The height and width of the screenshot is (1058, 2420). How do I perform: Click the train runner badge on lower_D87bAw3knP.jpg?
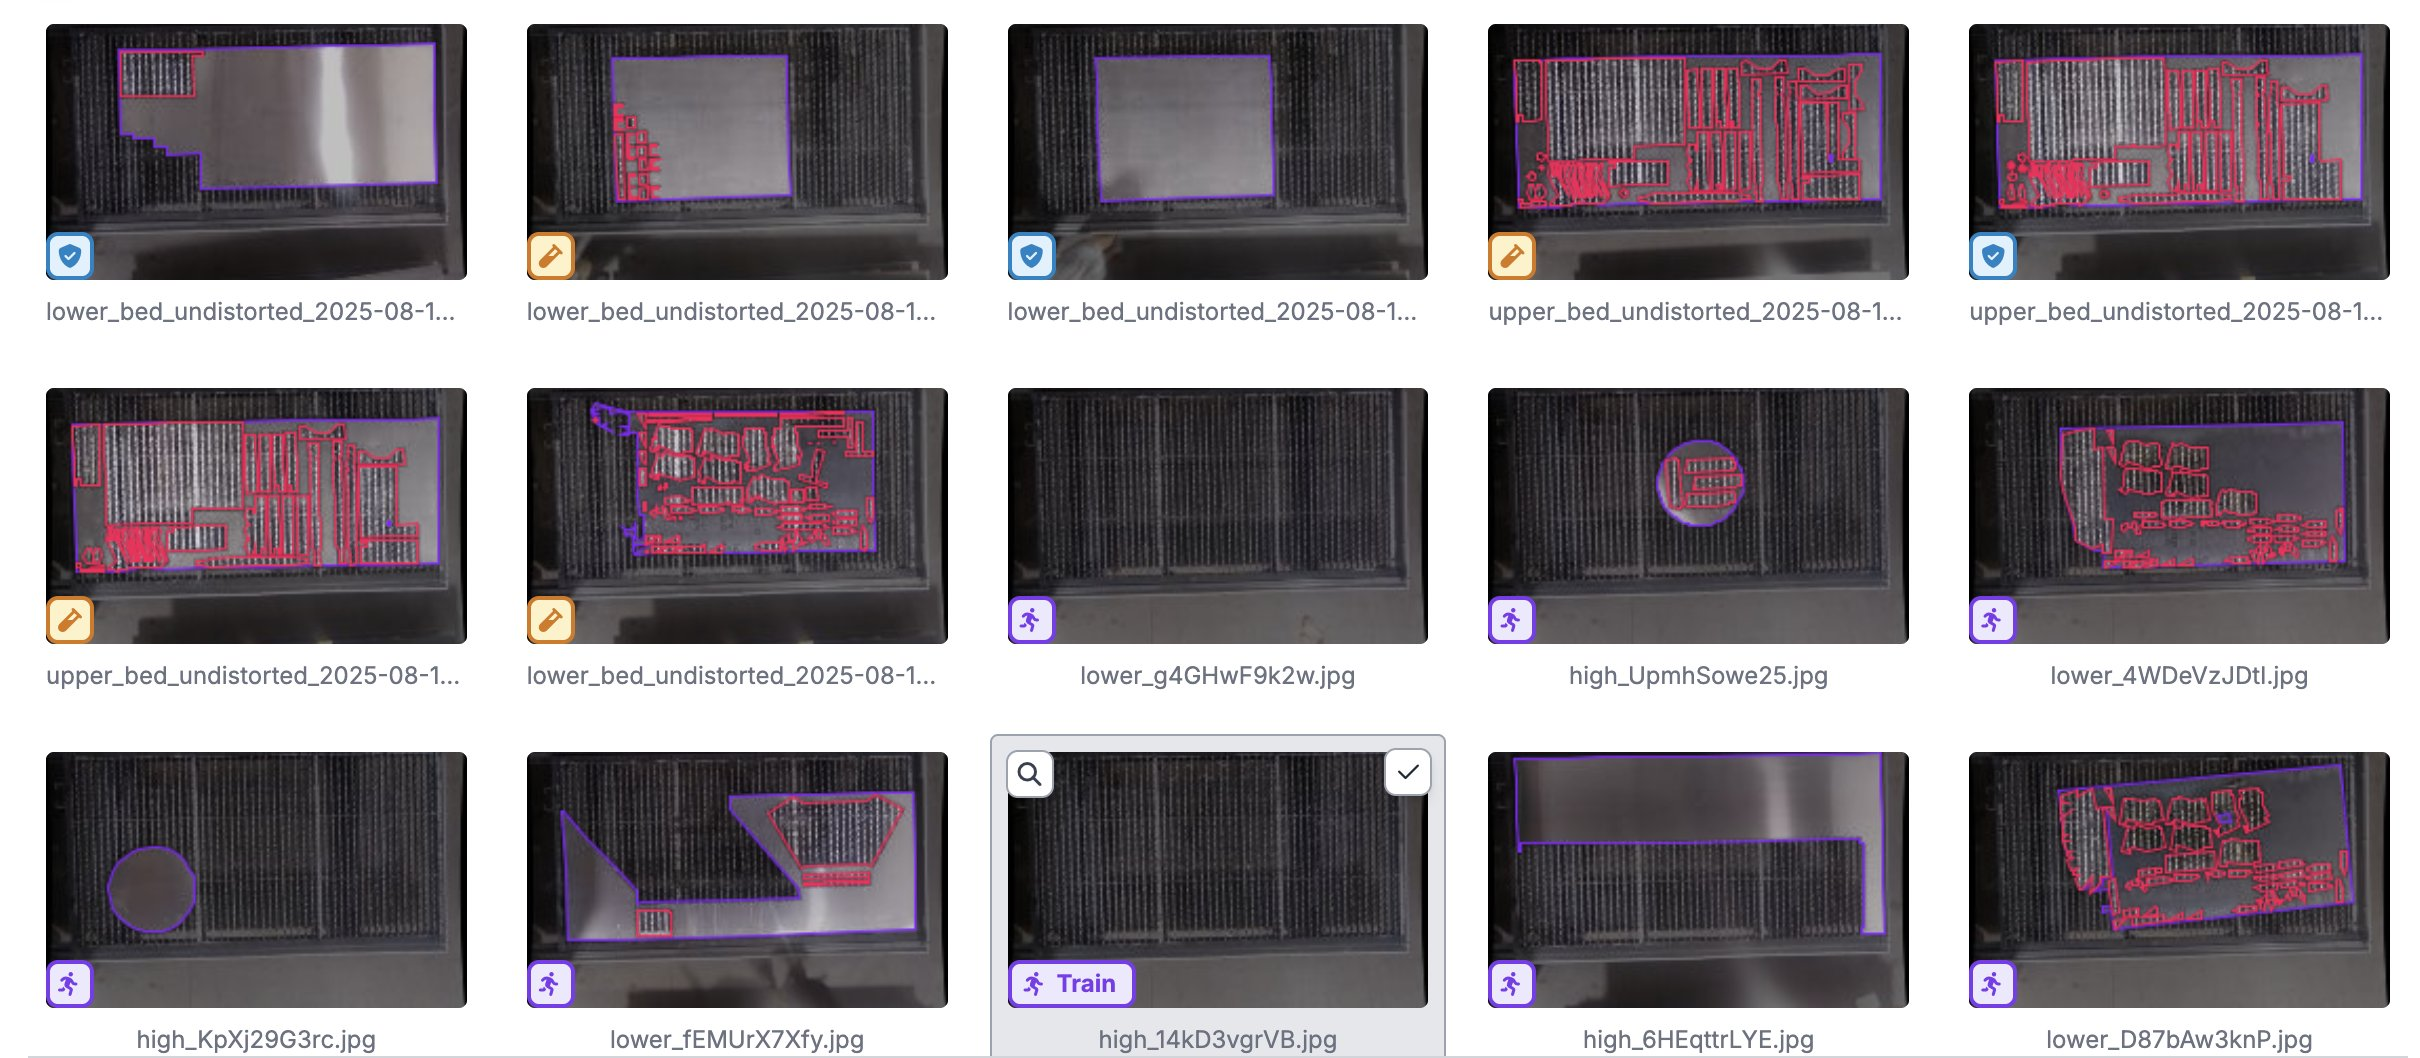tap(1992, 984)
